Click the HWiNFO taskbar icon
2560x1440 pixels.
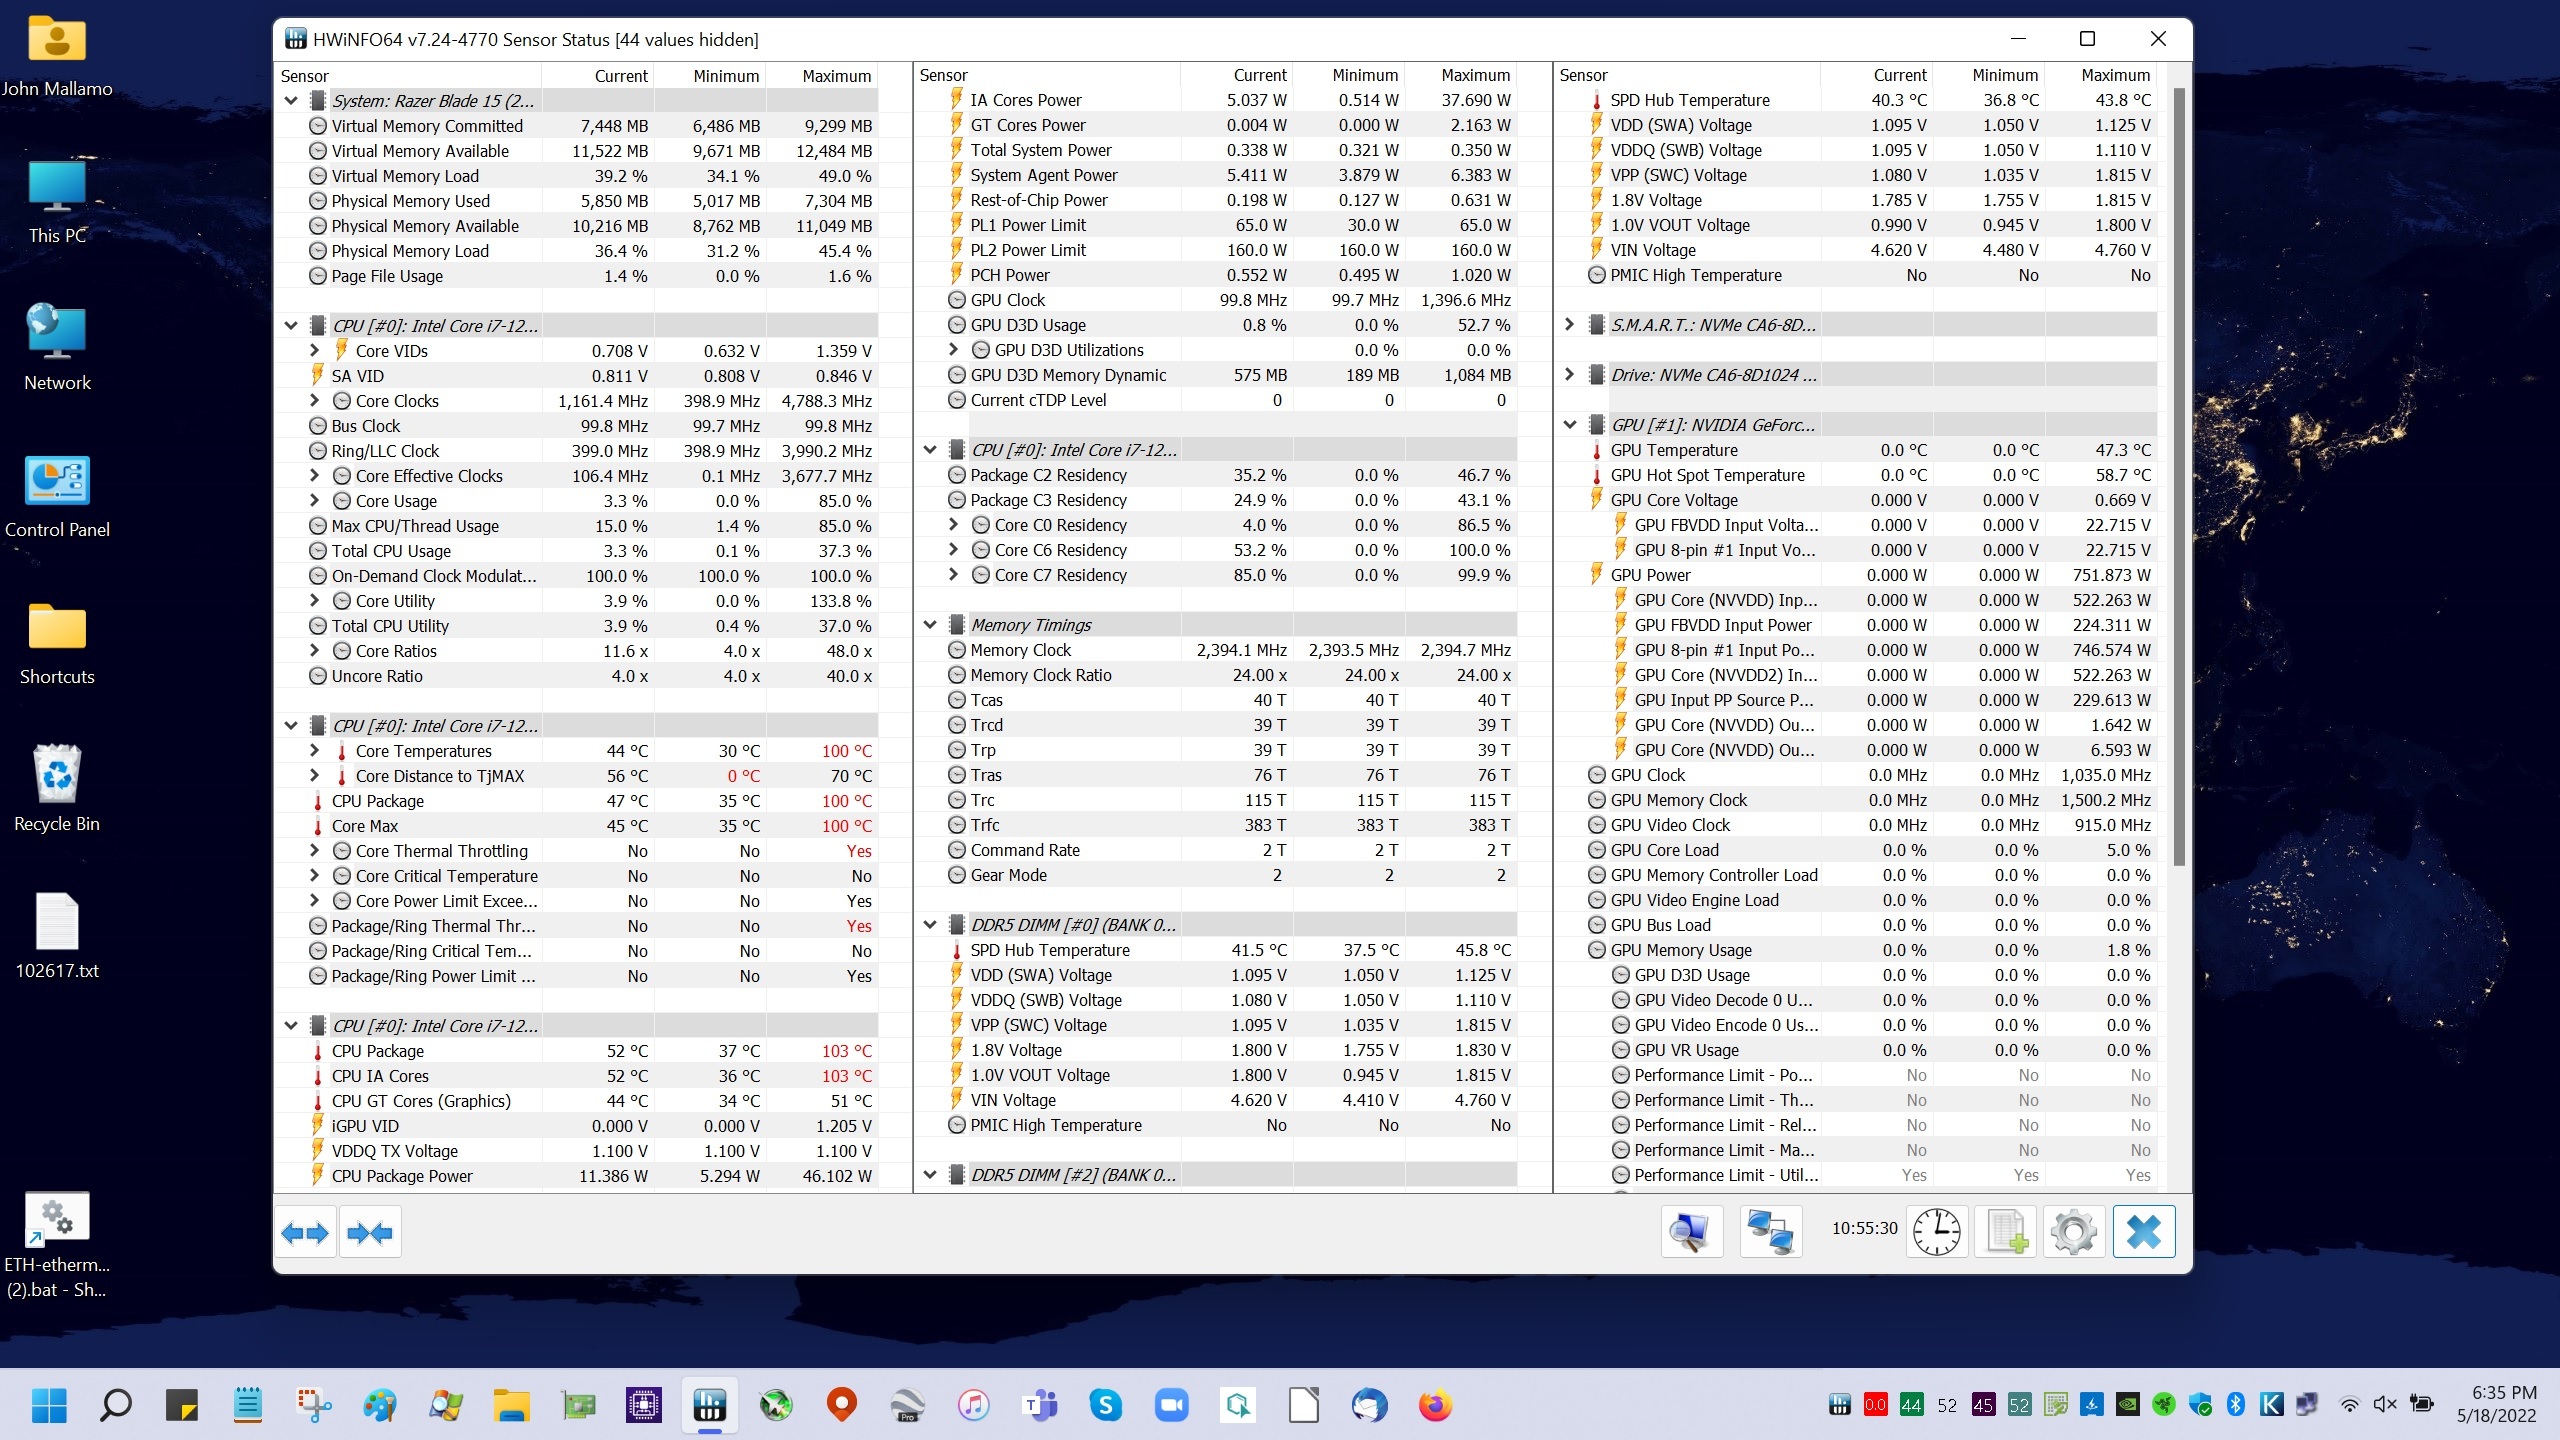(709, 1405)
